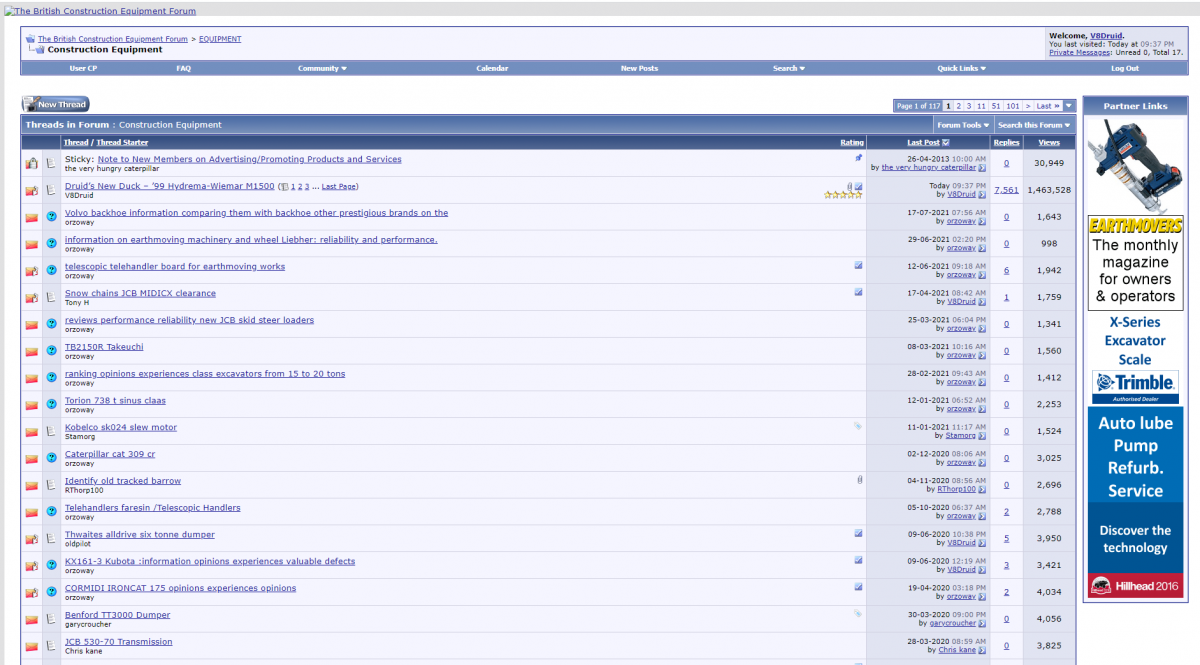Jump to last post in Druid's New Duck thread

(982, 195)
